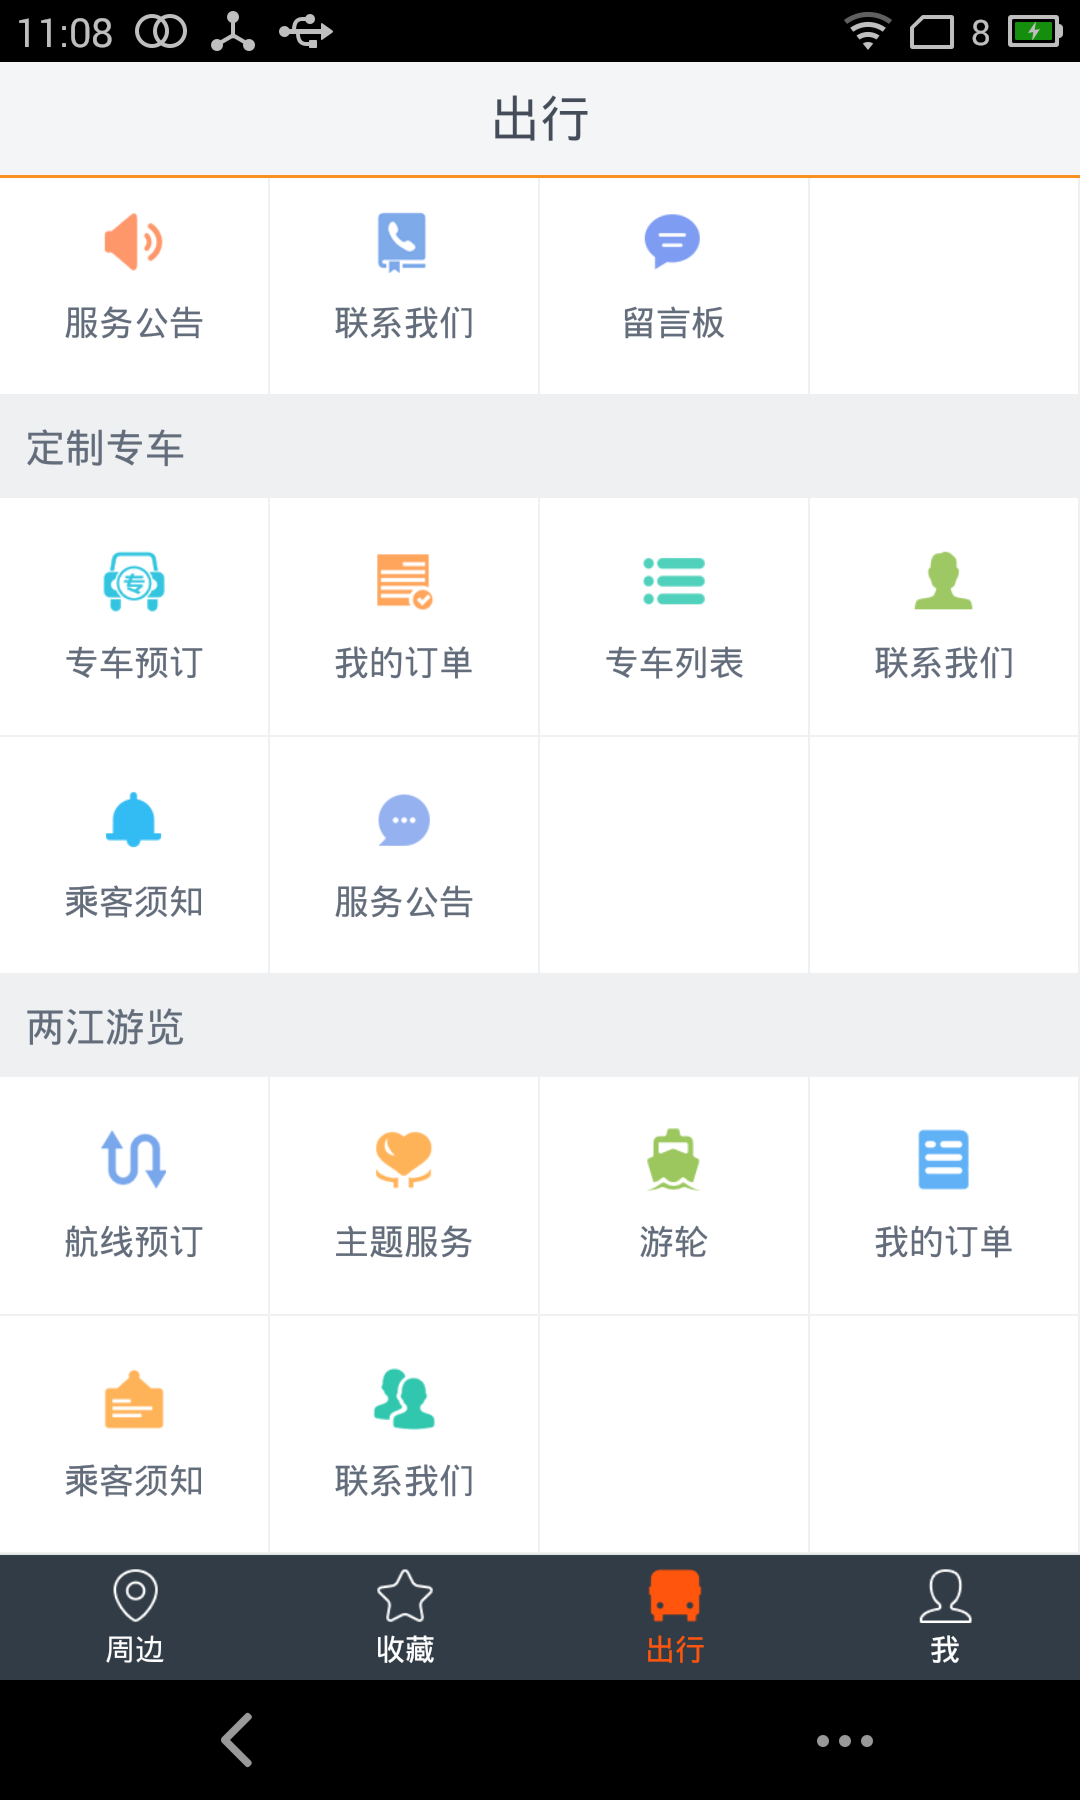The width and height of the screenshot is (1080, 1800).
Task: Tap the 定制专车 section header
Action: point(105,448)
